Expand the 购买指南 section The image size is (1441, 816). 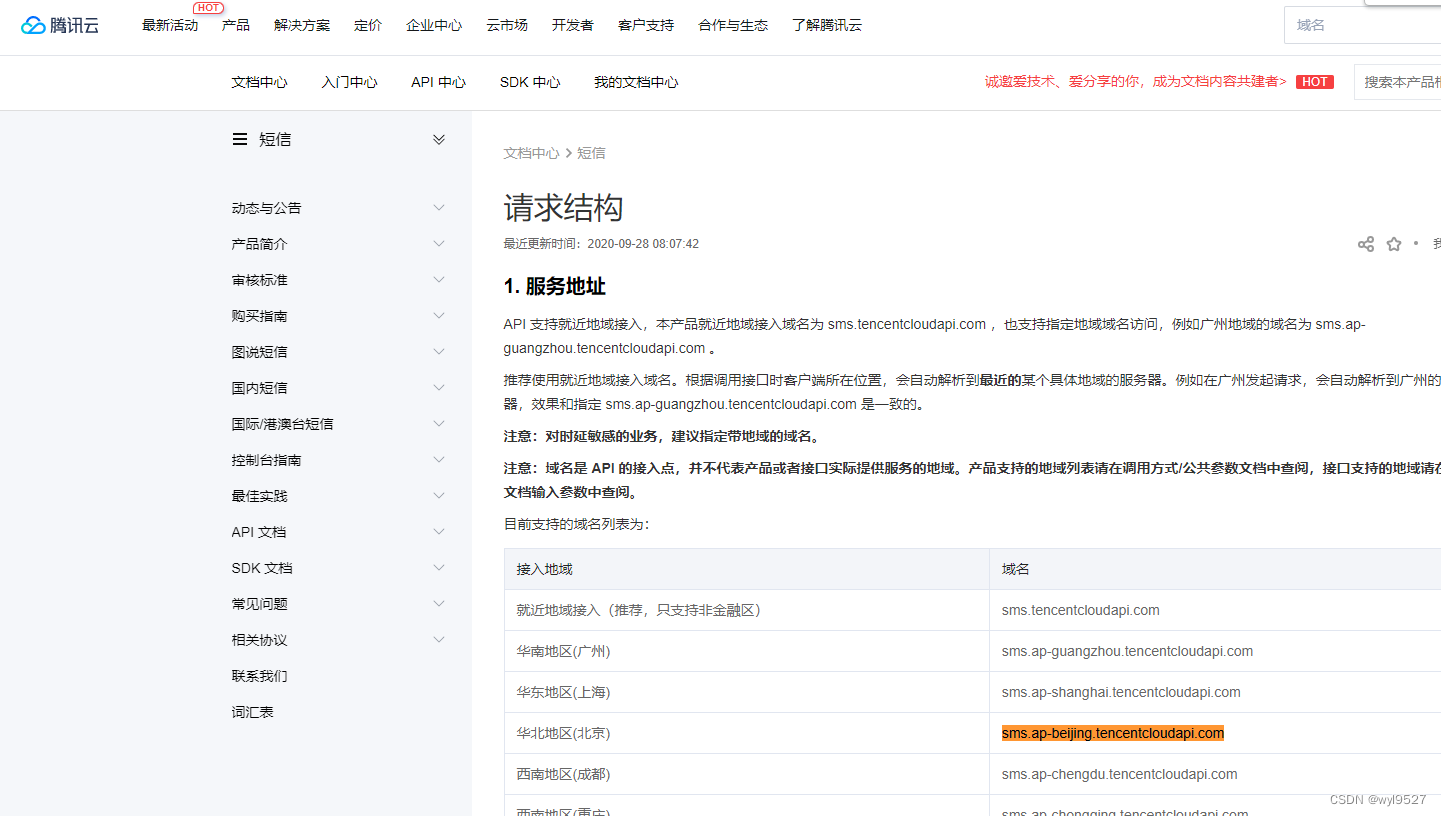pos(439,316)
